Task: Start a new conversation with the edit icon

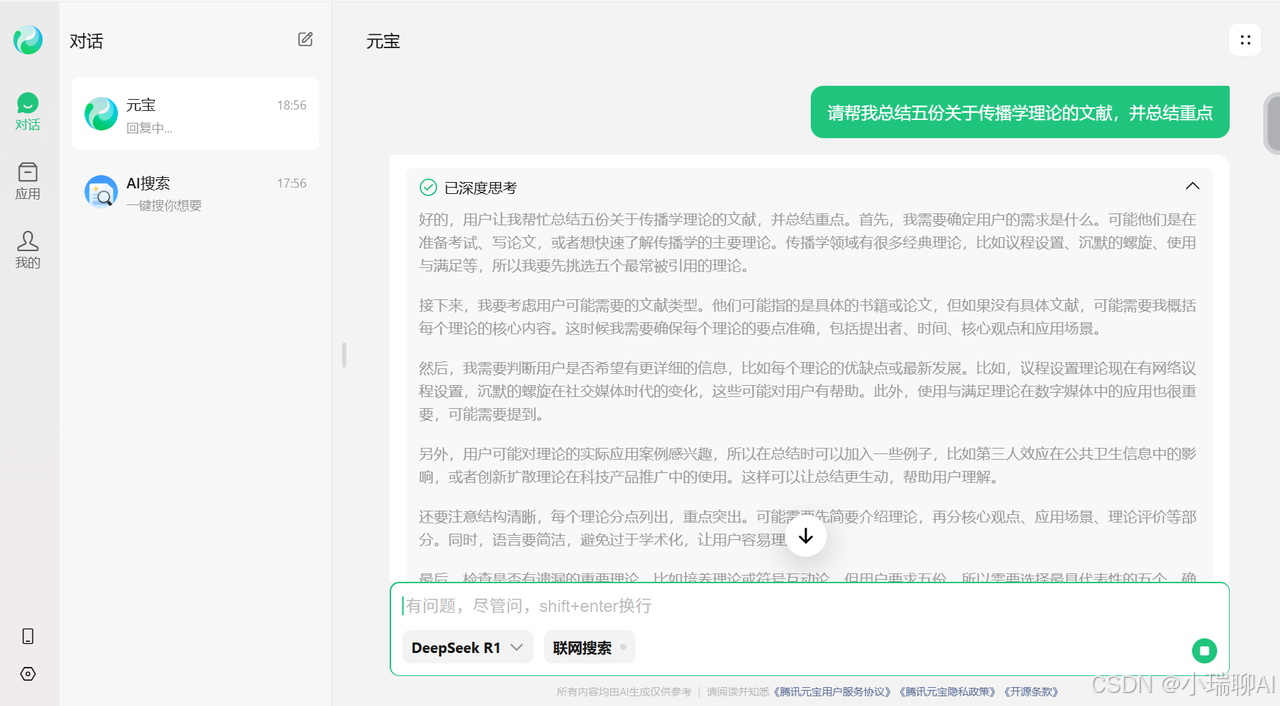Action: [x=305, y=40]
